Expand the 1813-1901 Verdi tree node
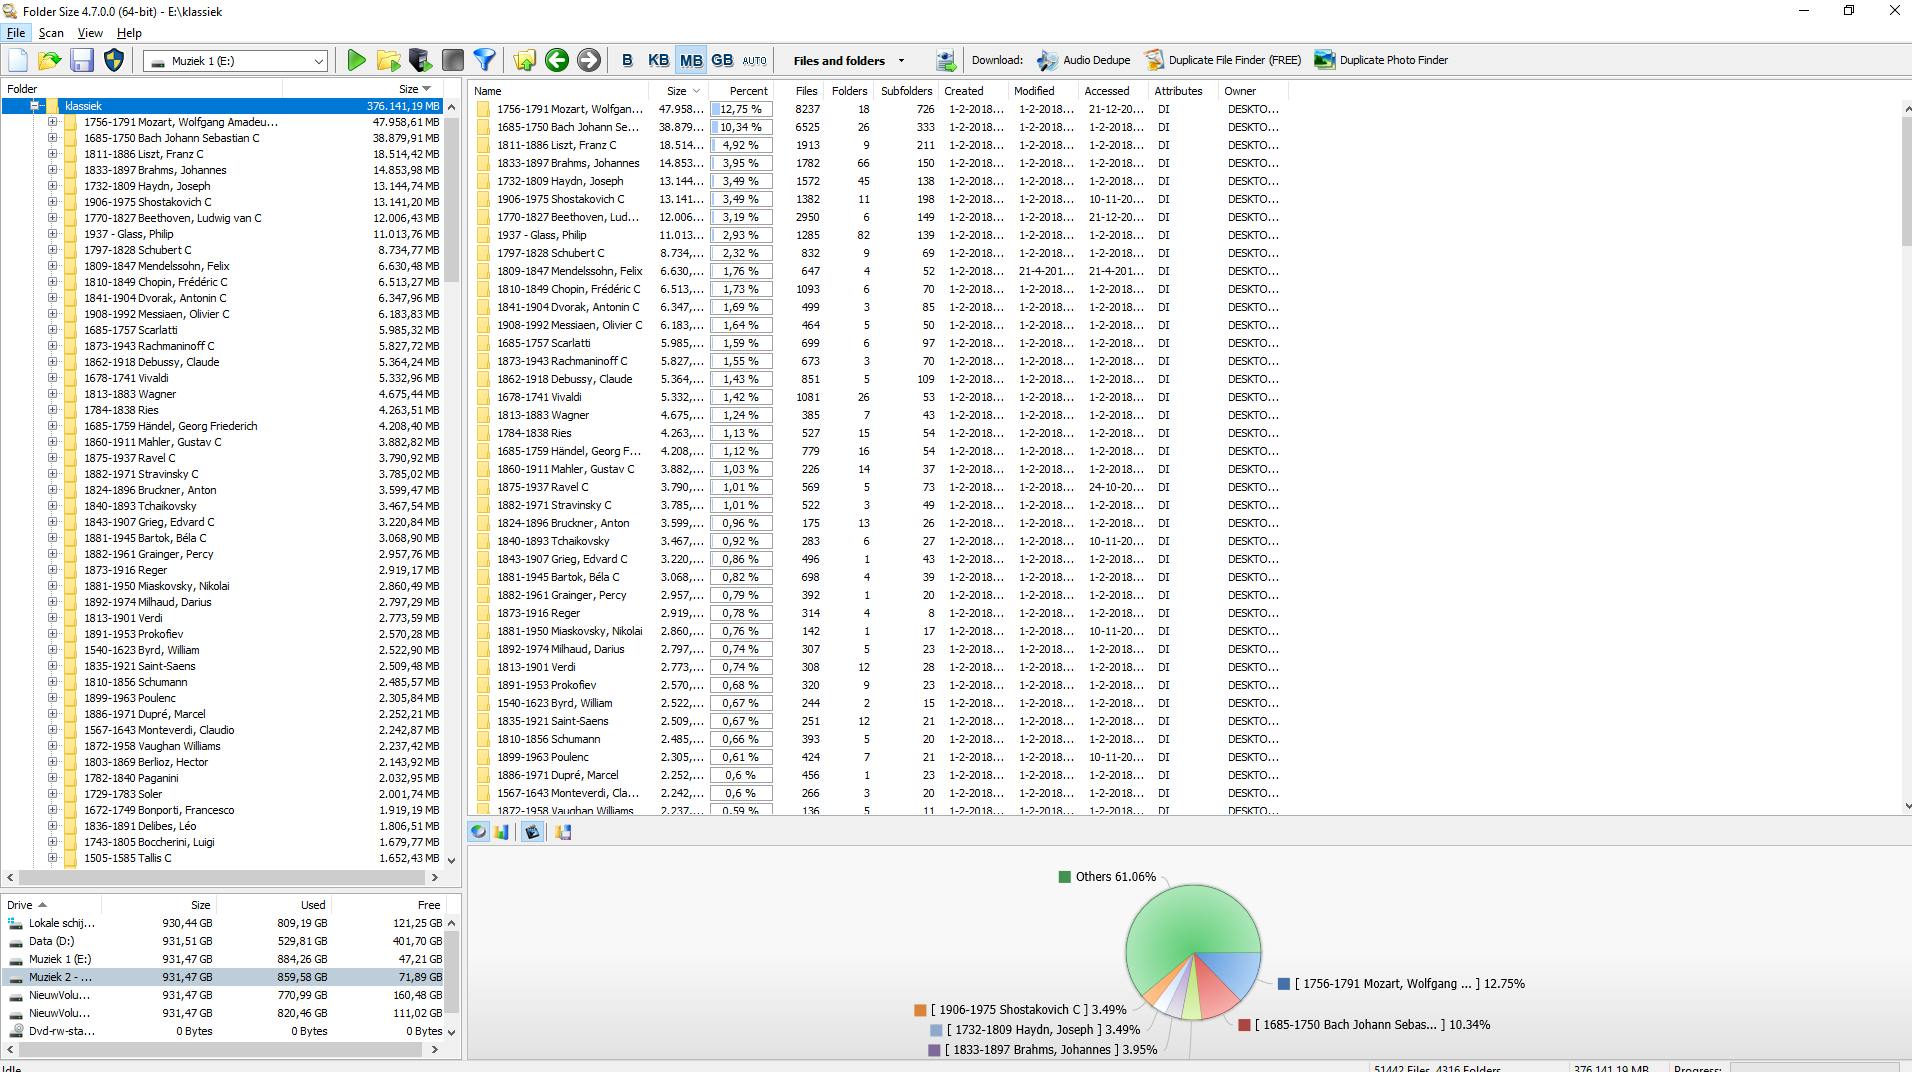The height and width of the screenshot is (1072, 1912). click(x=52, y=618)
